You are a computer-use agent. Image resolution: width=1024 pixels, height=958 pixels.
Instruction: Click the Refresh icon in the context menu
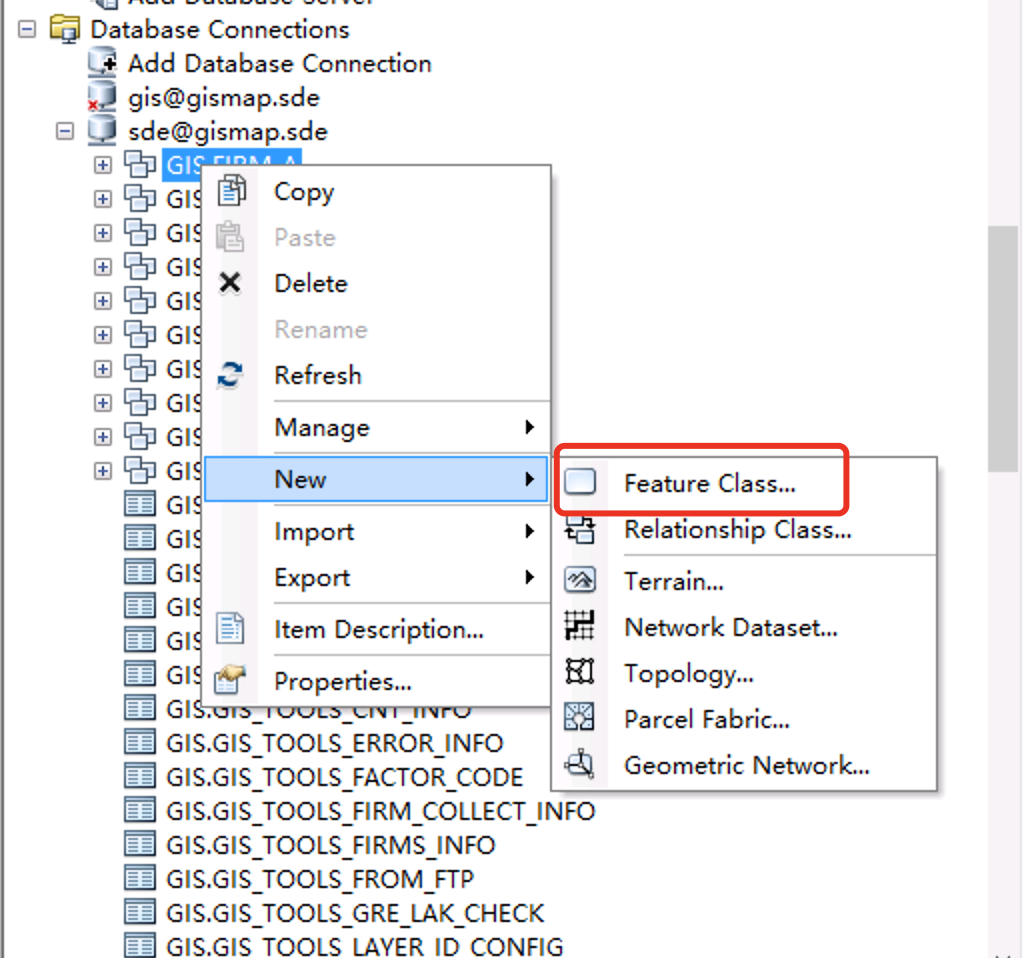click(x=231, y=375)
